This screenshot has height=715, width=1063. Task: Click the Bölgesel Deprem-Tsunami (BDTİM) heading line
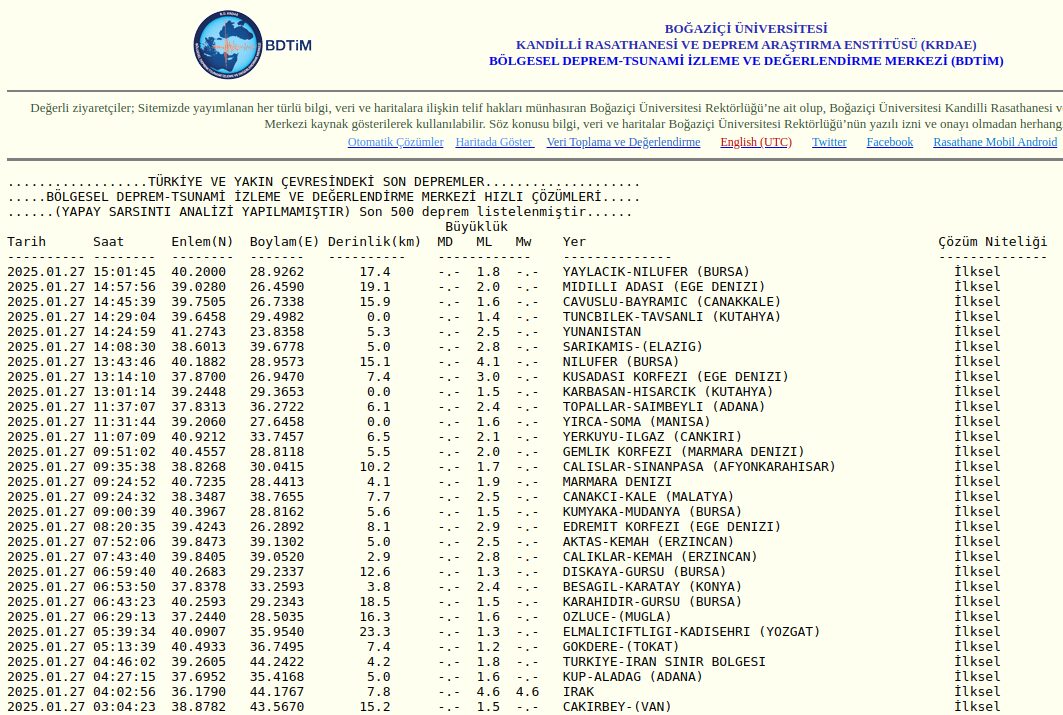tap(746, 61)
